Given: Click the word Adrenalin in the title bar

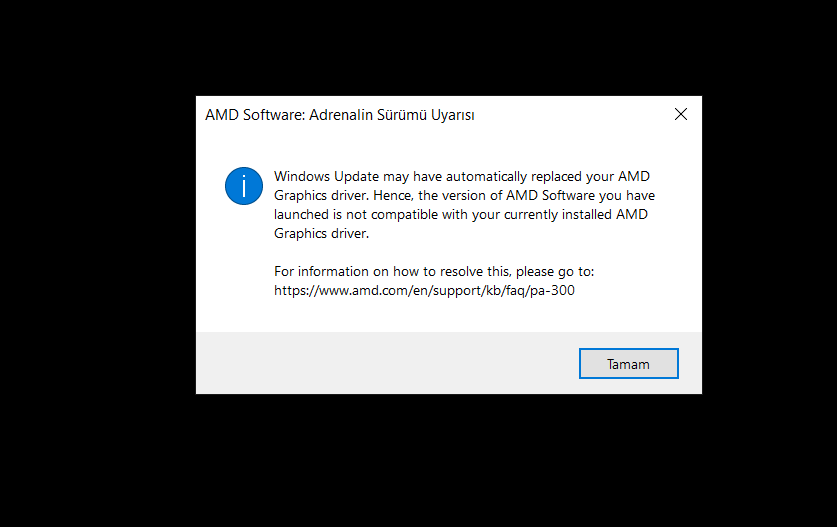Looking at the screenshot, I should [x=340, y=115].
